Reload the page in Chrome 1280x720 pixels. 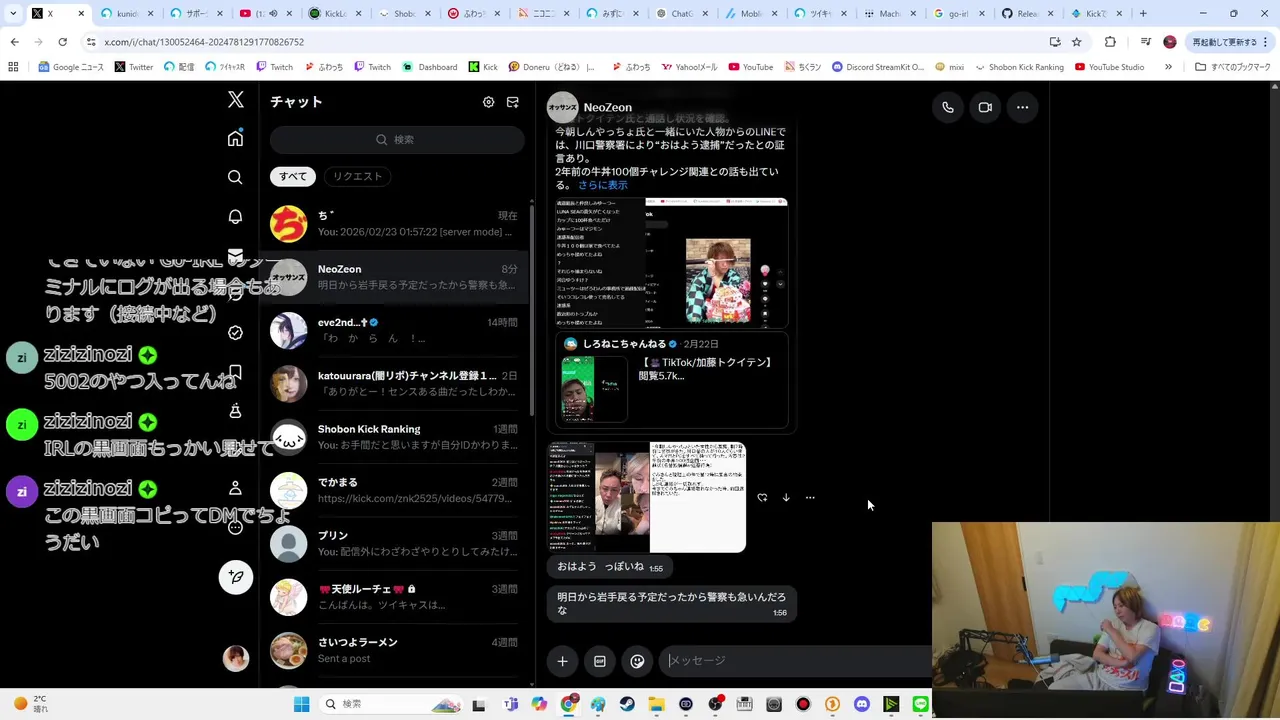62,42
